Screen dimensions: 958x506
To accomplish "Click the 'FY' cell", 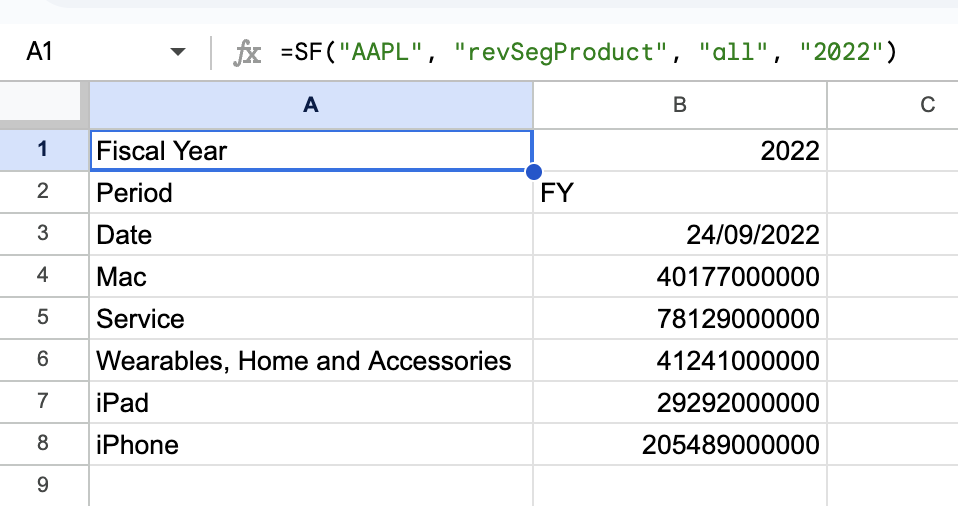I will click(680, 192).
